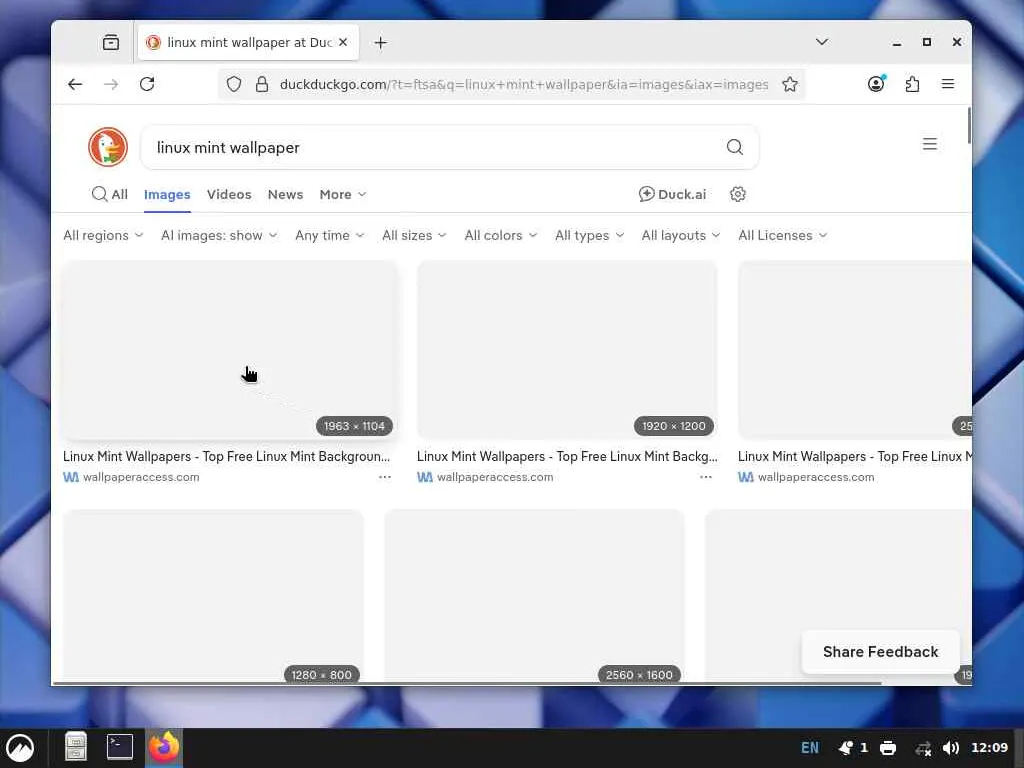Screen dimensions: 1024x768
Task: Open the Firefox account icon
Action: click(876, 84)
